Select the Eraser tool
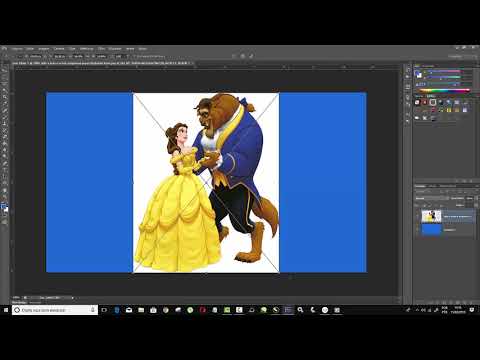Image resolution: width=480 pixels, height=360 pixels. click(x=4, y=137)
